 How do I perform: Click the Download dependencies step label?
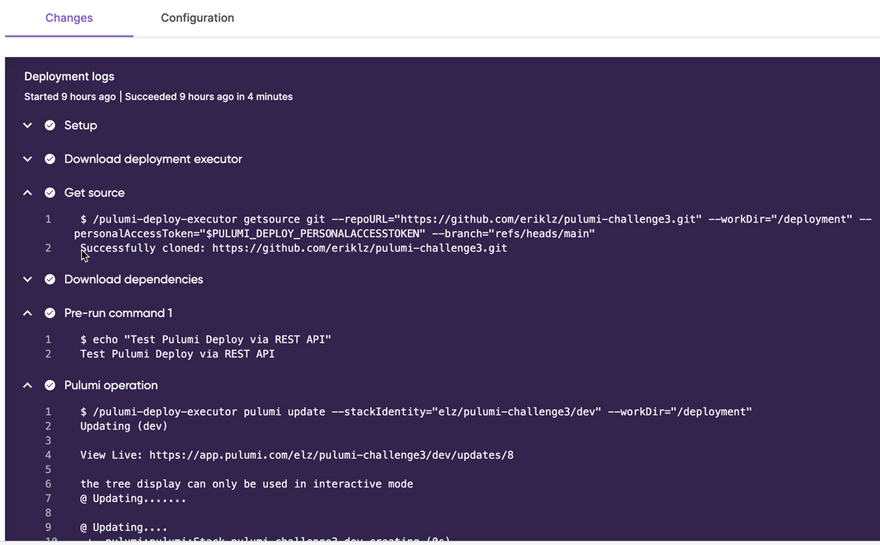[x=134, y=280]
